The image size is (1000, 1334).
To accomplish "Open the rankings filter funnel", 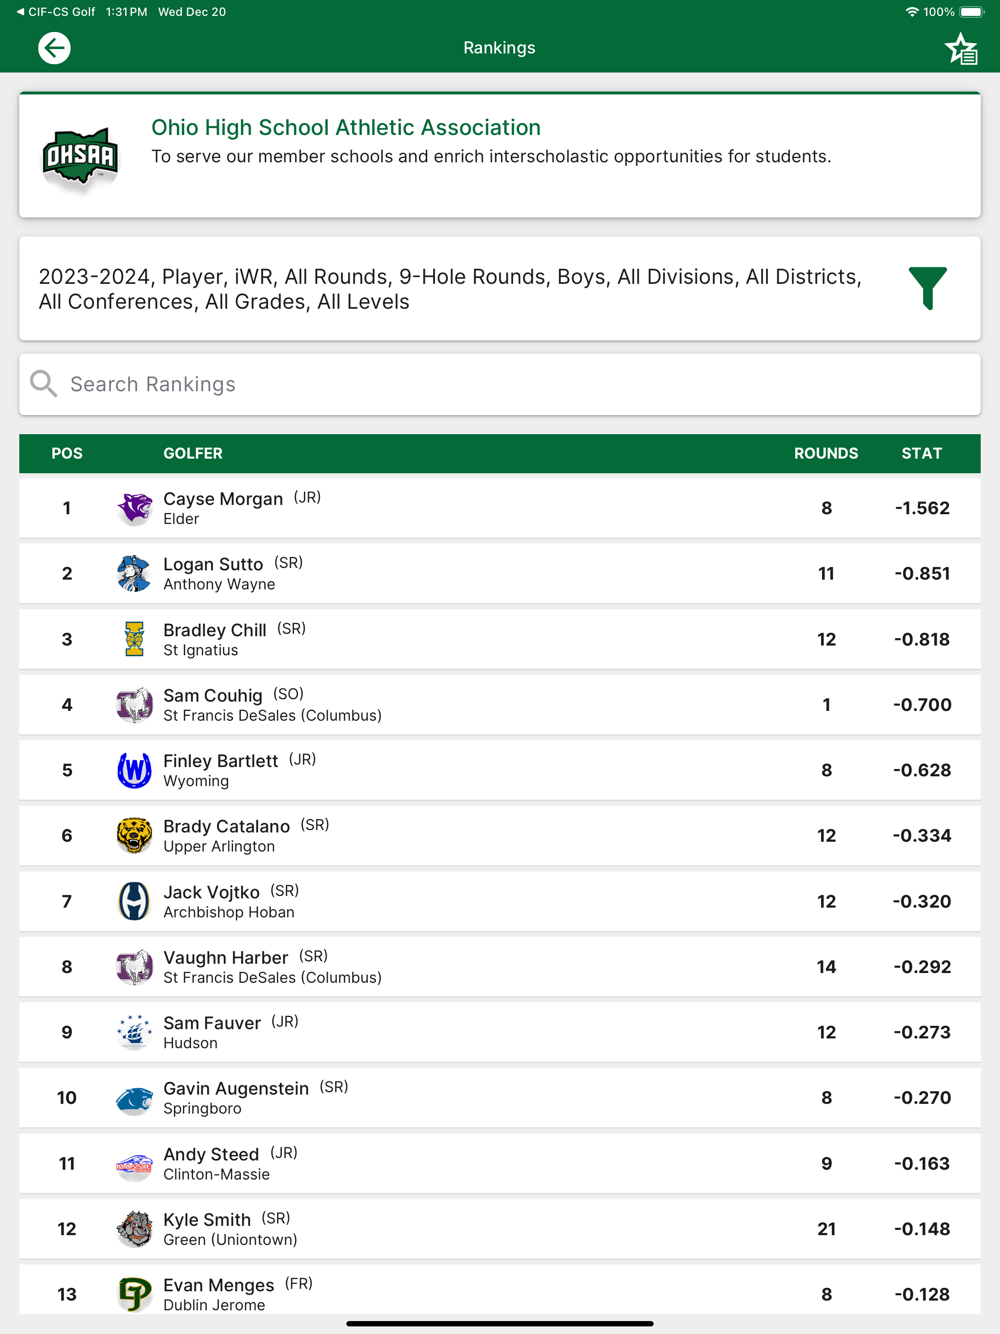I will pos(927,288).
